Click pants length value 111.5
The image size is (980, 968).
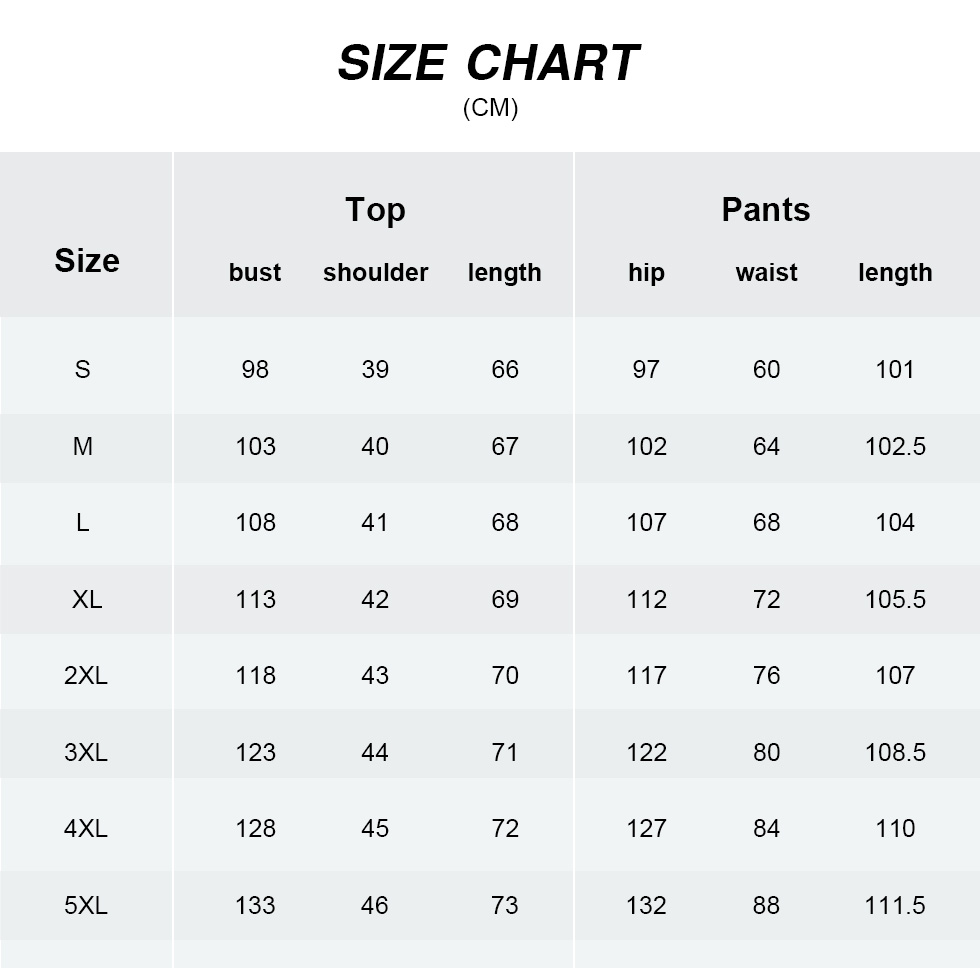tap(895, 905)
